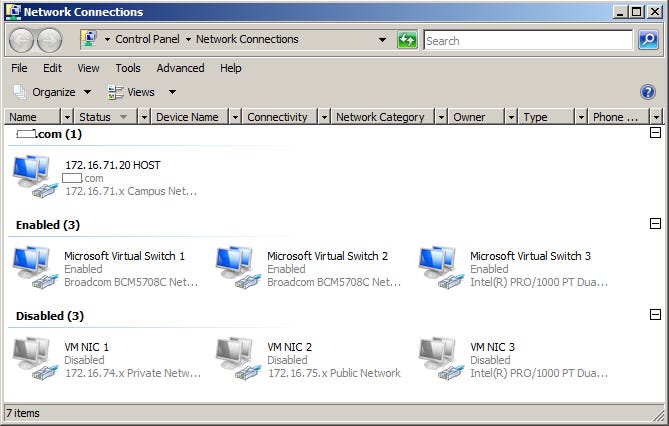The height and width of the screenshot is (426, 669).
Task: Select the disabled VM NIC 3 icon
Action: (441, 359)
